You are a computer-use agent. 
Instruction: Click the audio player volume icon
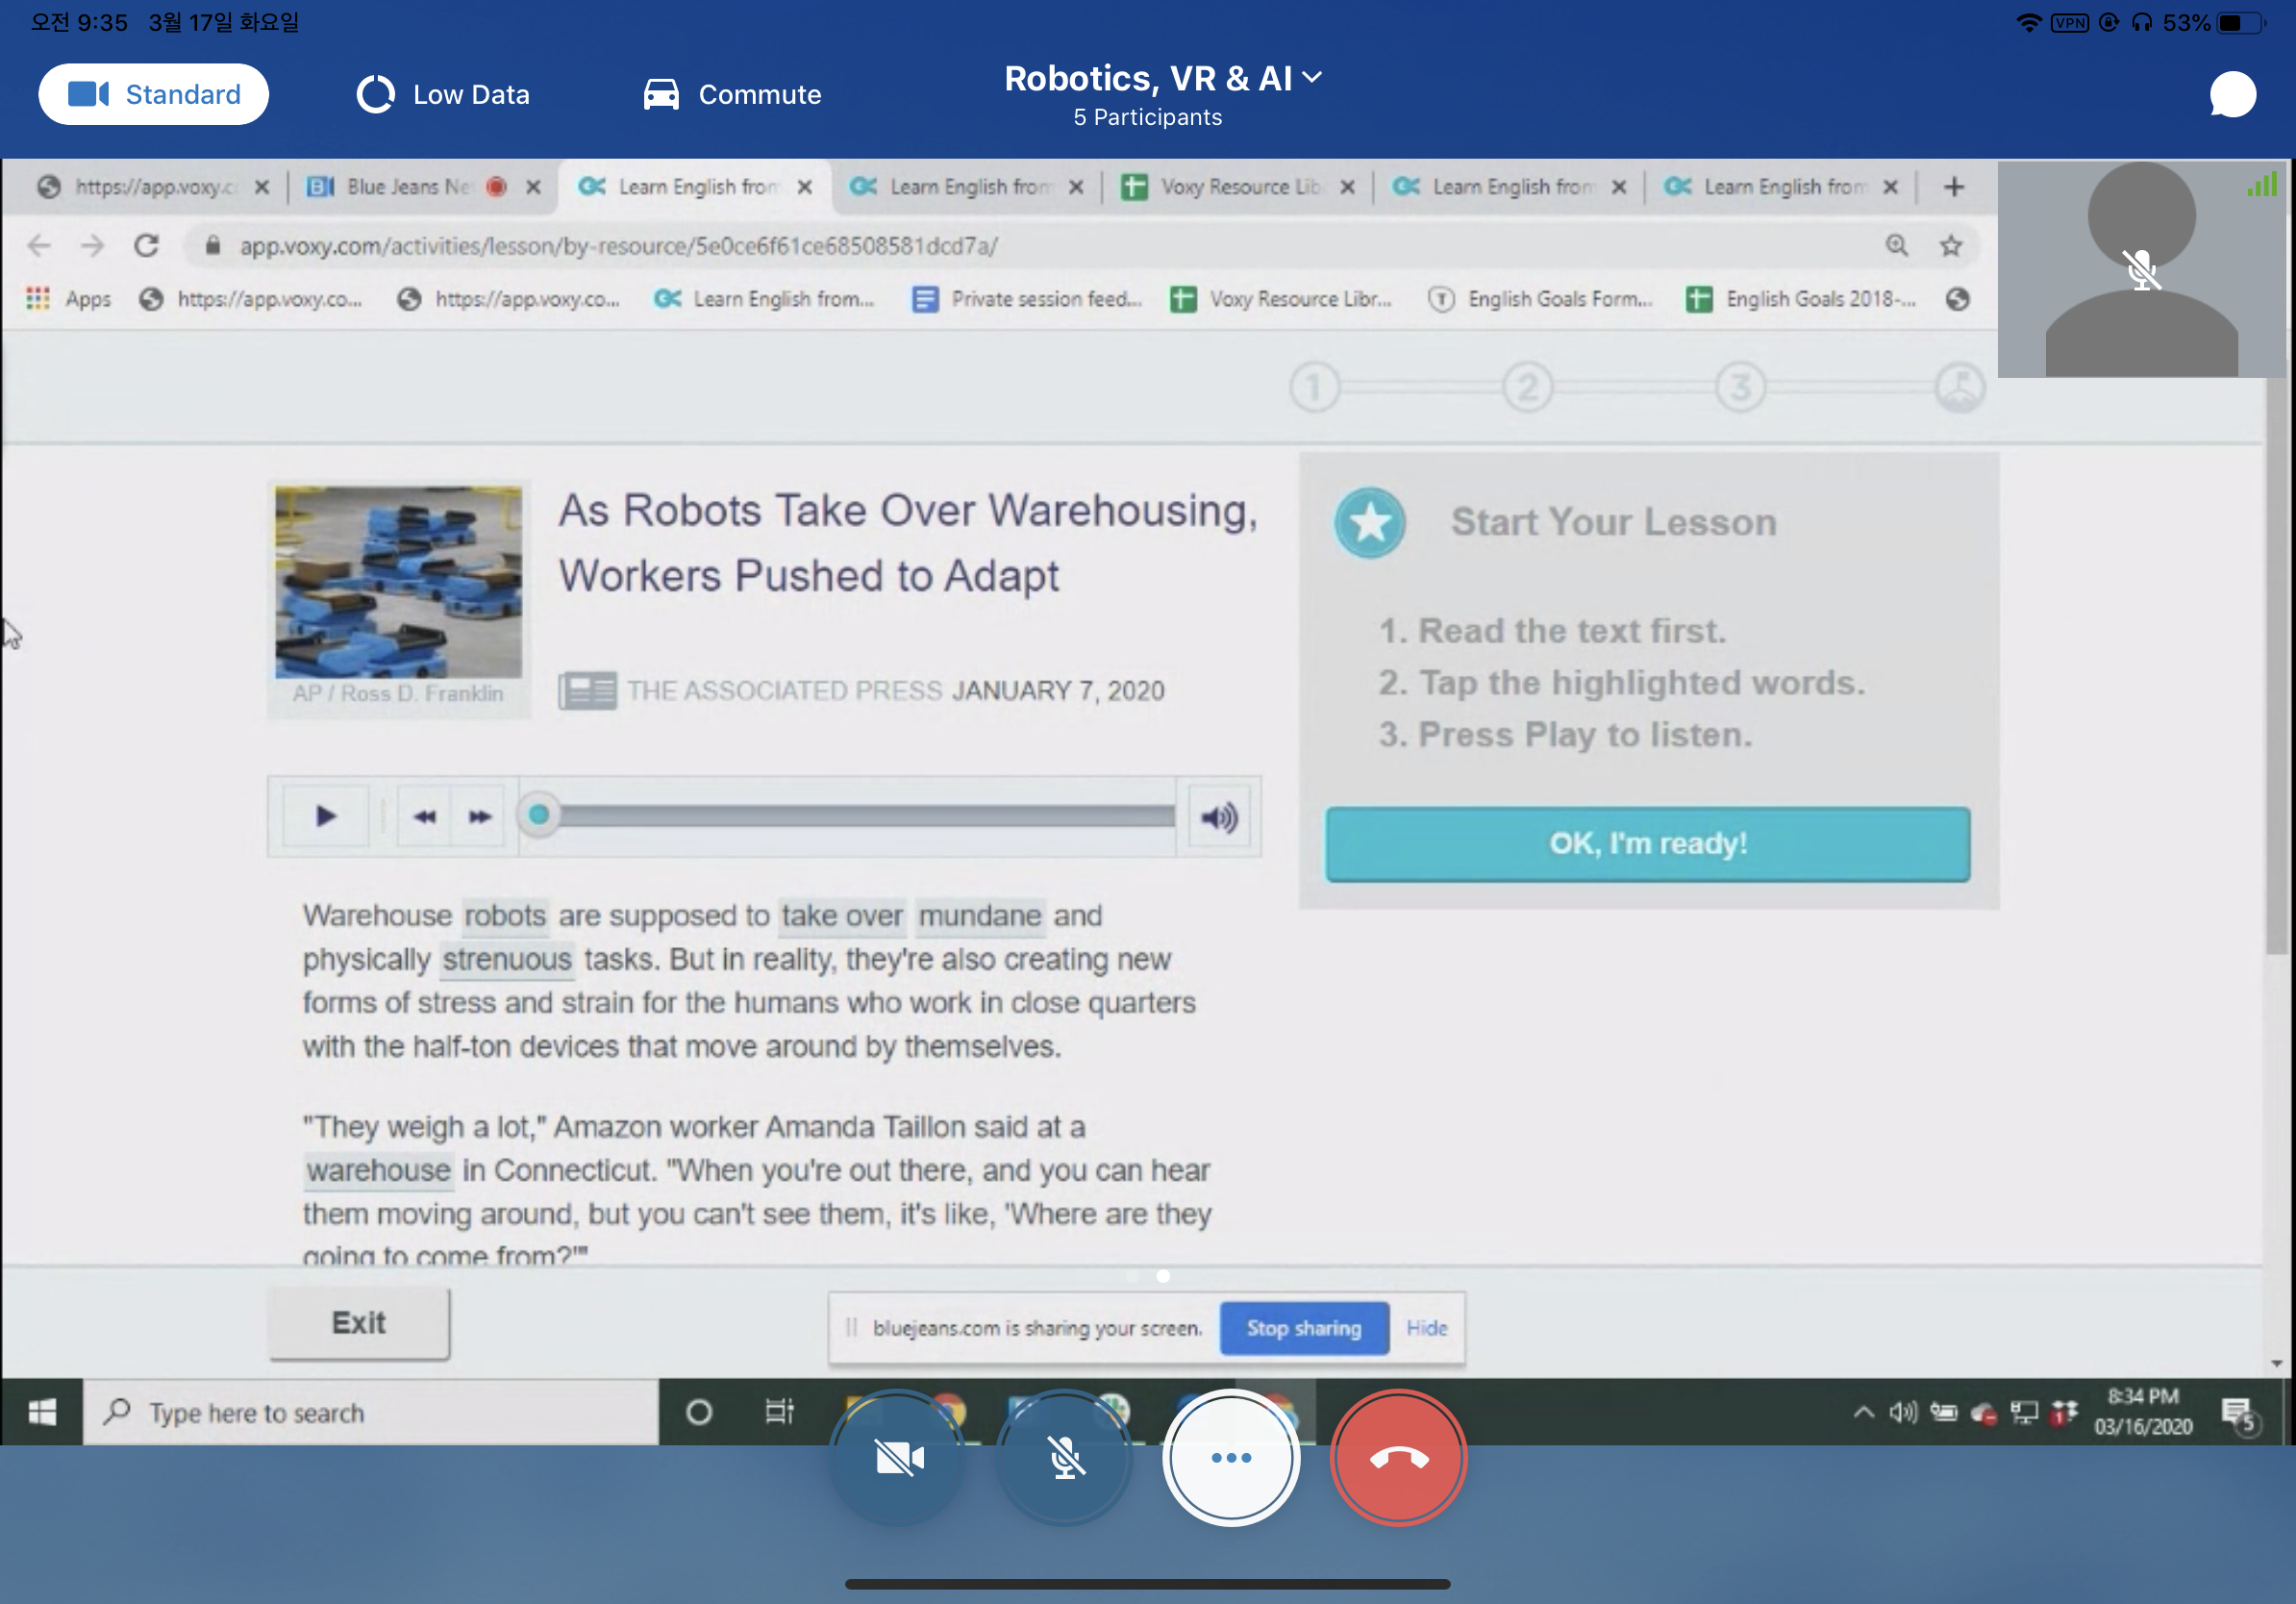[x=1218, y=817]
